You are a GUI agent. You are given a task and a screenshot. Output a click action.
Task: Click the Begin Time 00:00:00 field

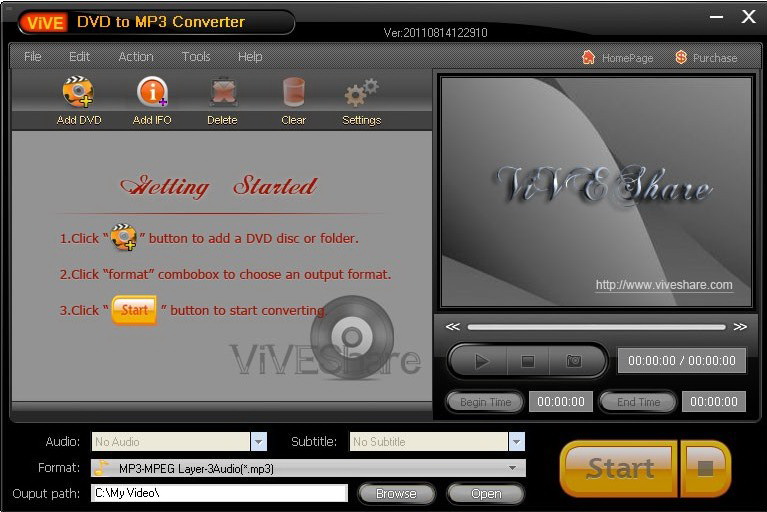point(561,402)
